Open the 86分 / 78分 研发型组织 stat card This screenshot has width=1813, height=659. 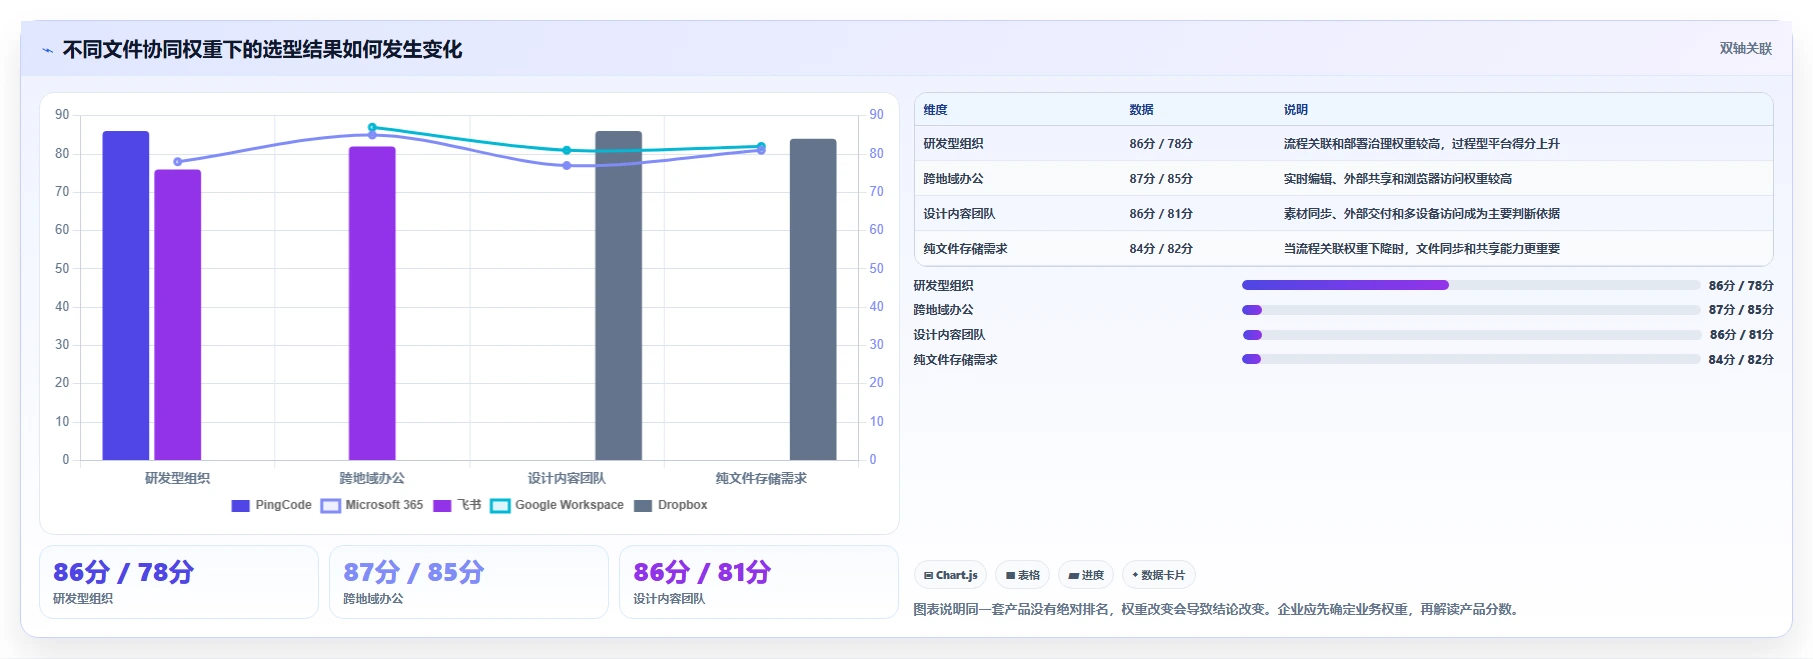179,582
